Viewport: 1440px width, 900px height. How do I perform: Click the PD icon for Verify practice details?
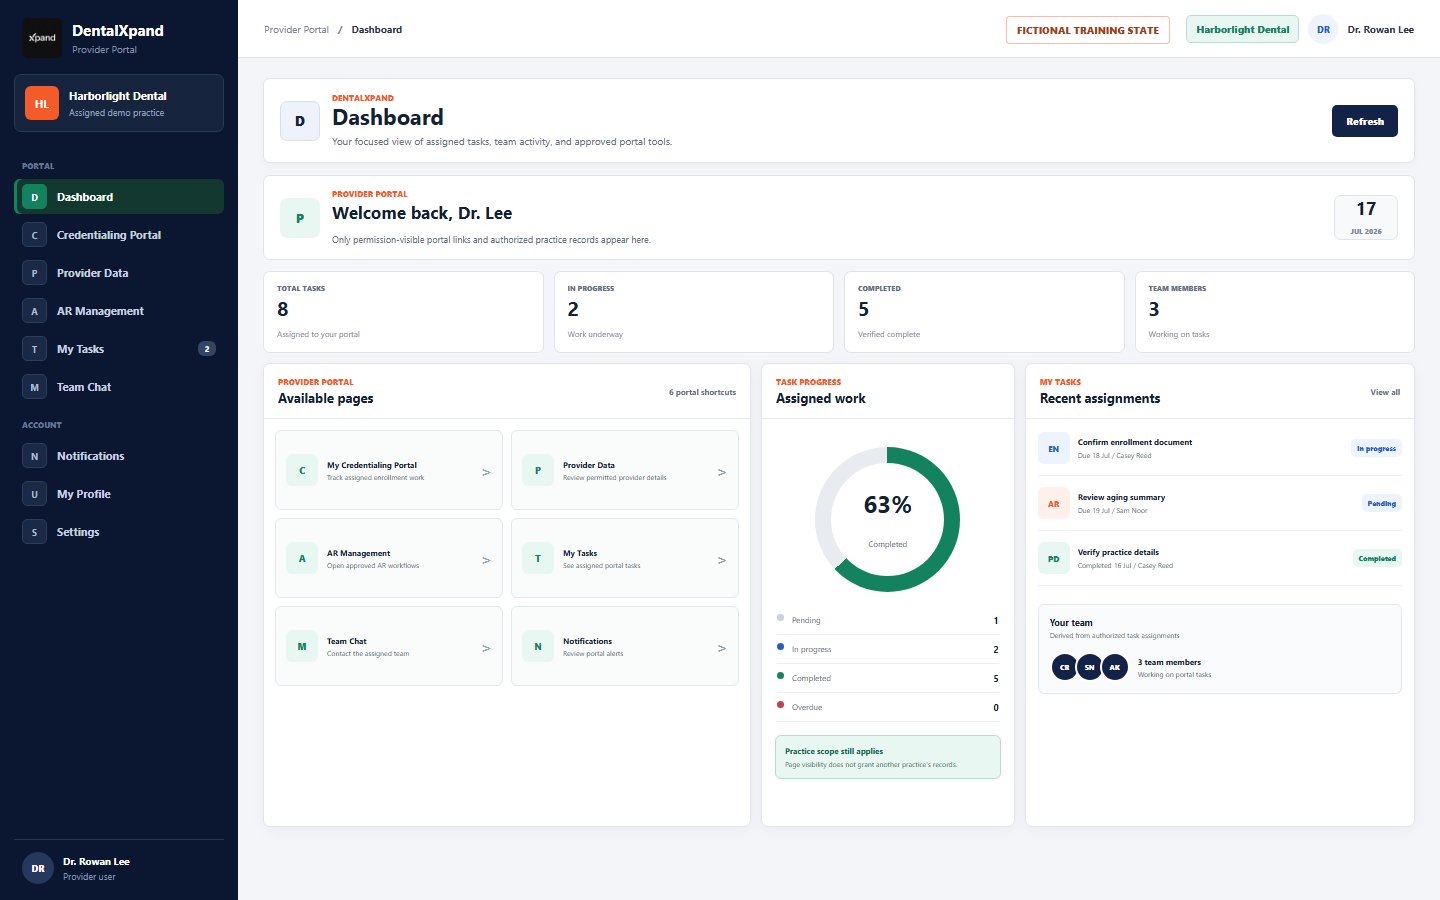[1054, 559]
